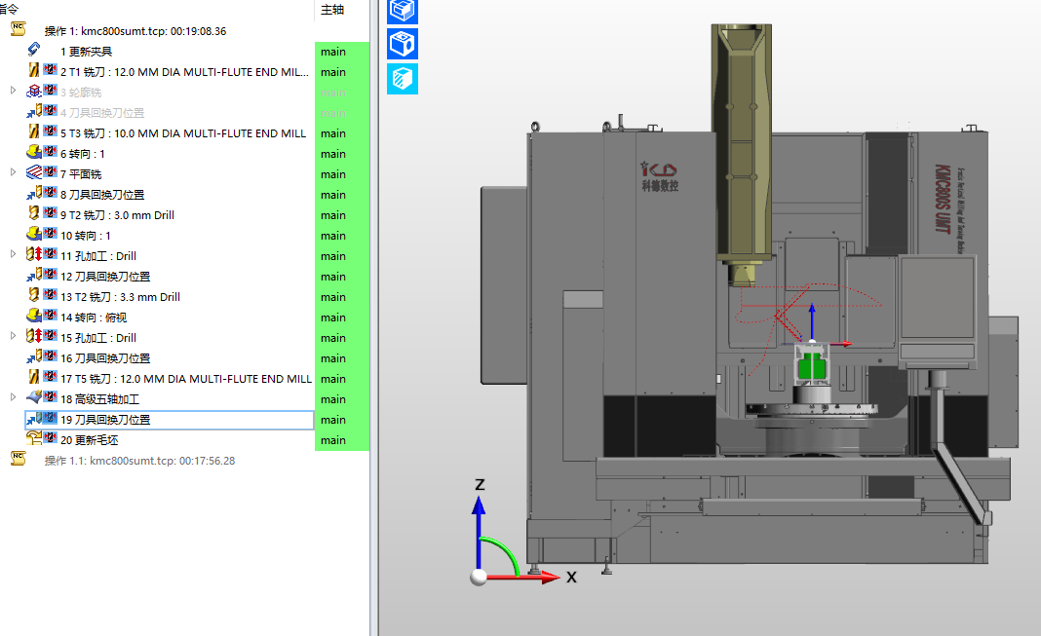Select 14 转向 : 俯视 entry
1041x636 pixels.
click(x=94, y=317)
